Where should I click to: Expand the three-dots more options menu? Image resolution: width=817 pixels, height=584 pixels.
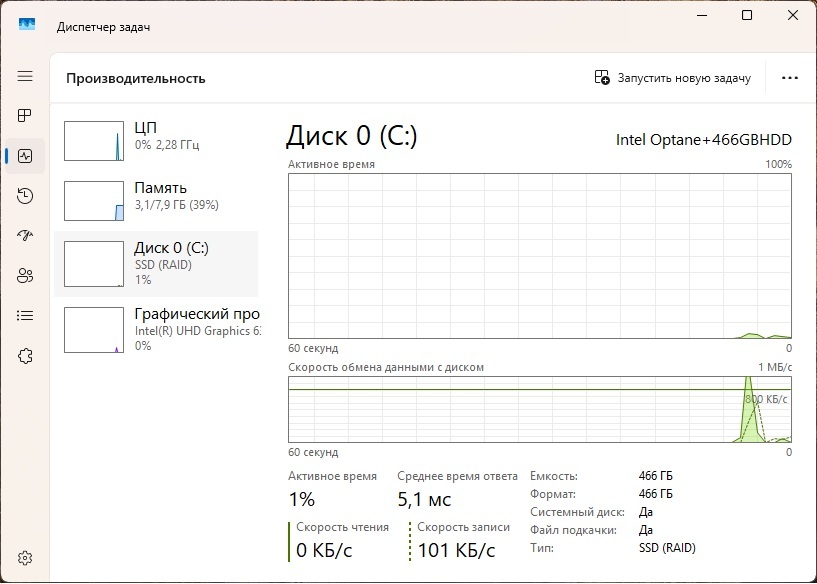pyautogui.click(x=789, y=78)
